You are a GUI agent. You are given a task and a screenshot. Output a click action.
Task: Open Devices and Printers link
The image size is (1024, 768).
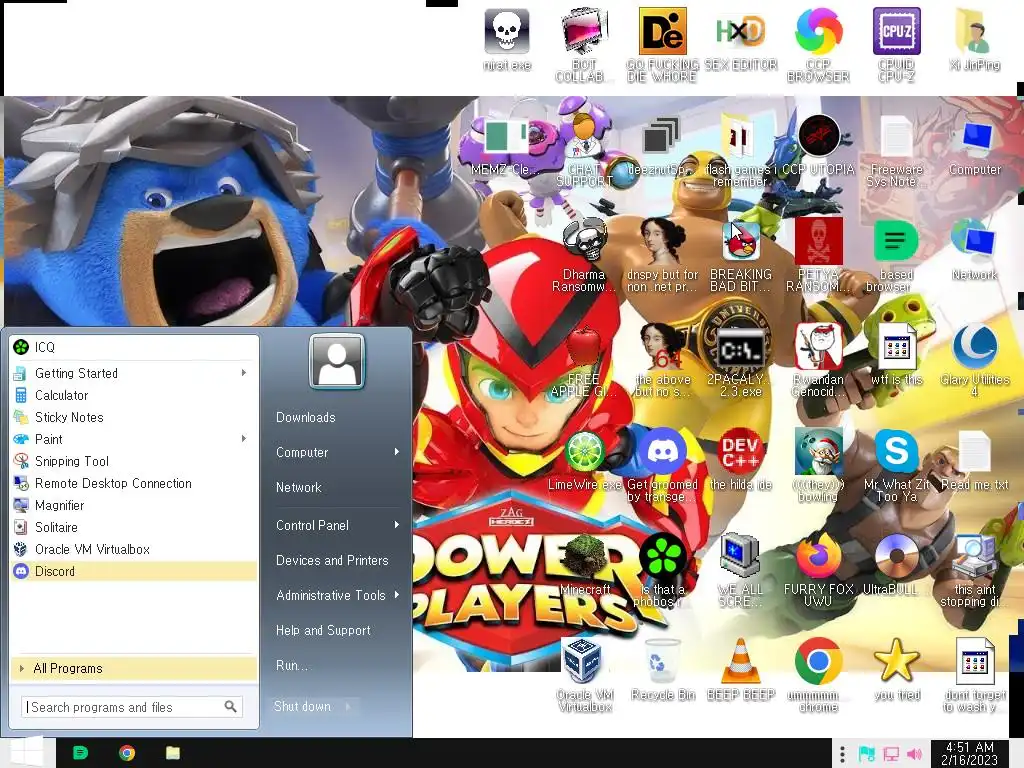[x=332, y=560]
